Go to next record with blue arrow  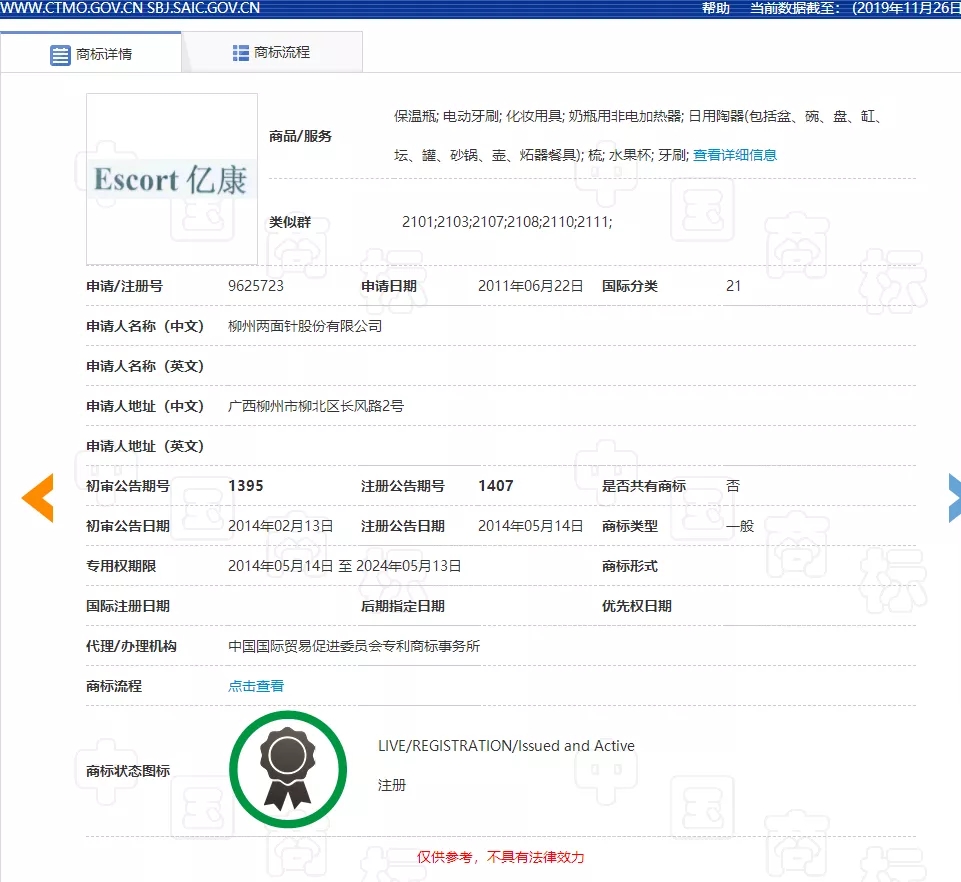[953, 498]
